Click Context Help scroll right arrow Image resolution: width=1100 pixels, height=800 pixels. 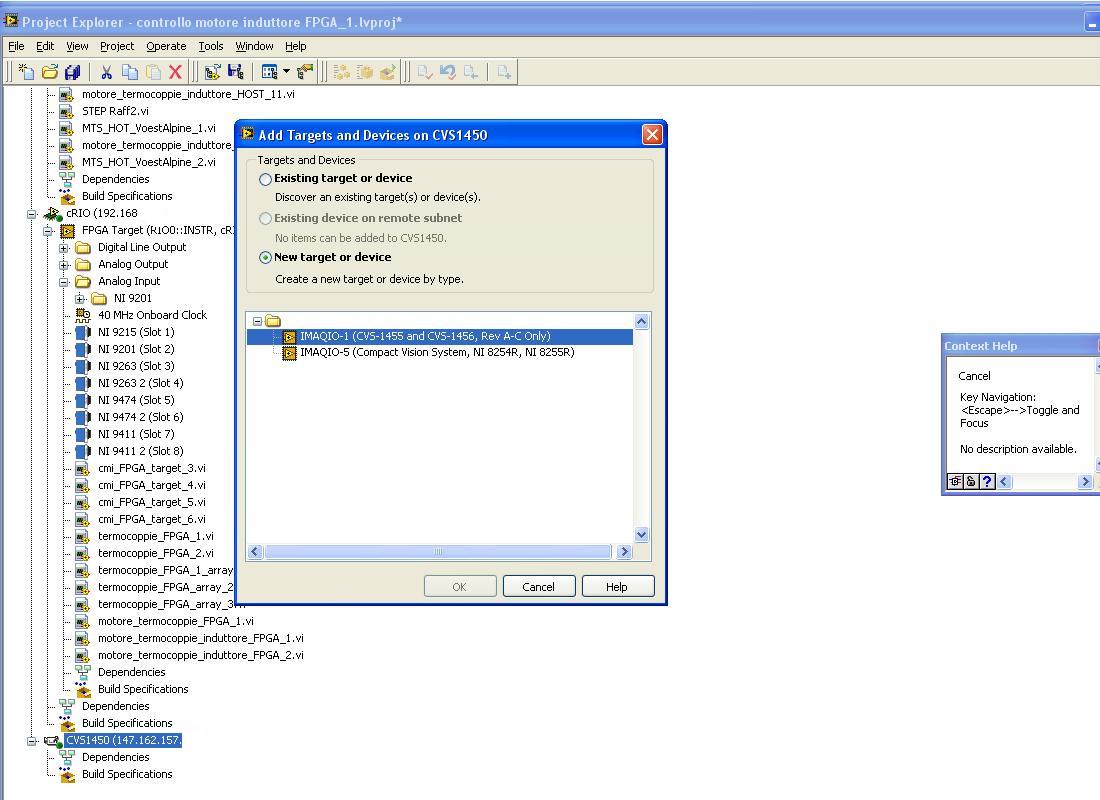1085,481
